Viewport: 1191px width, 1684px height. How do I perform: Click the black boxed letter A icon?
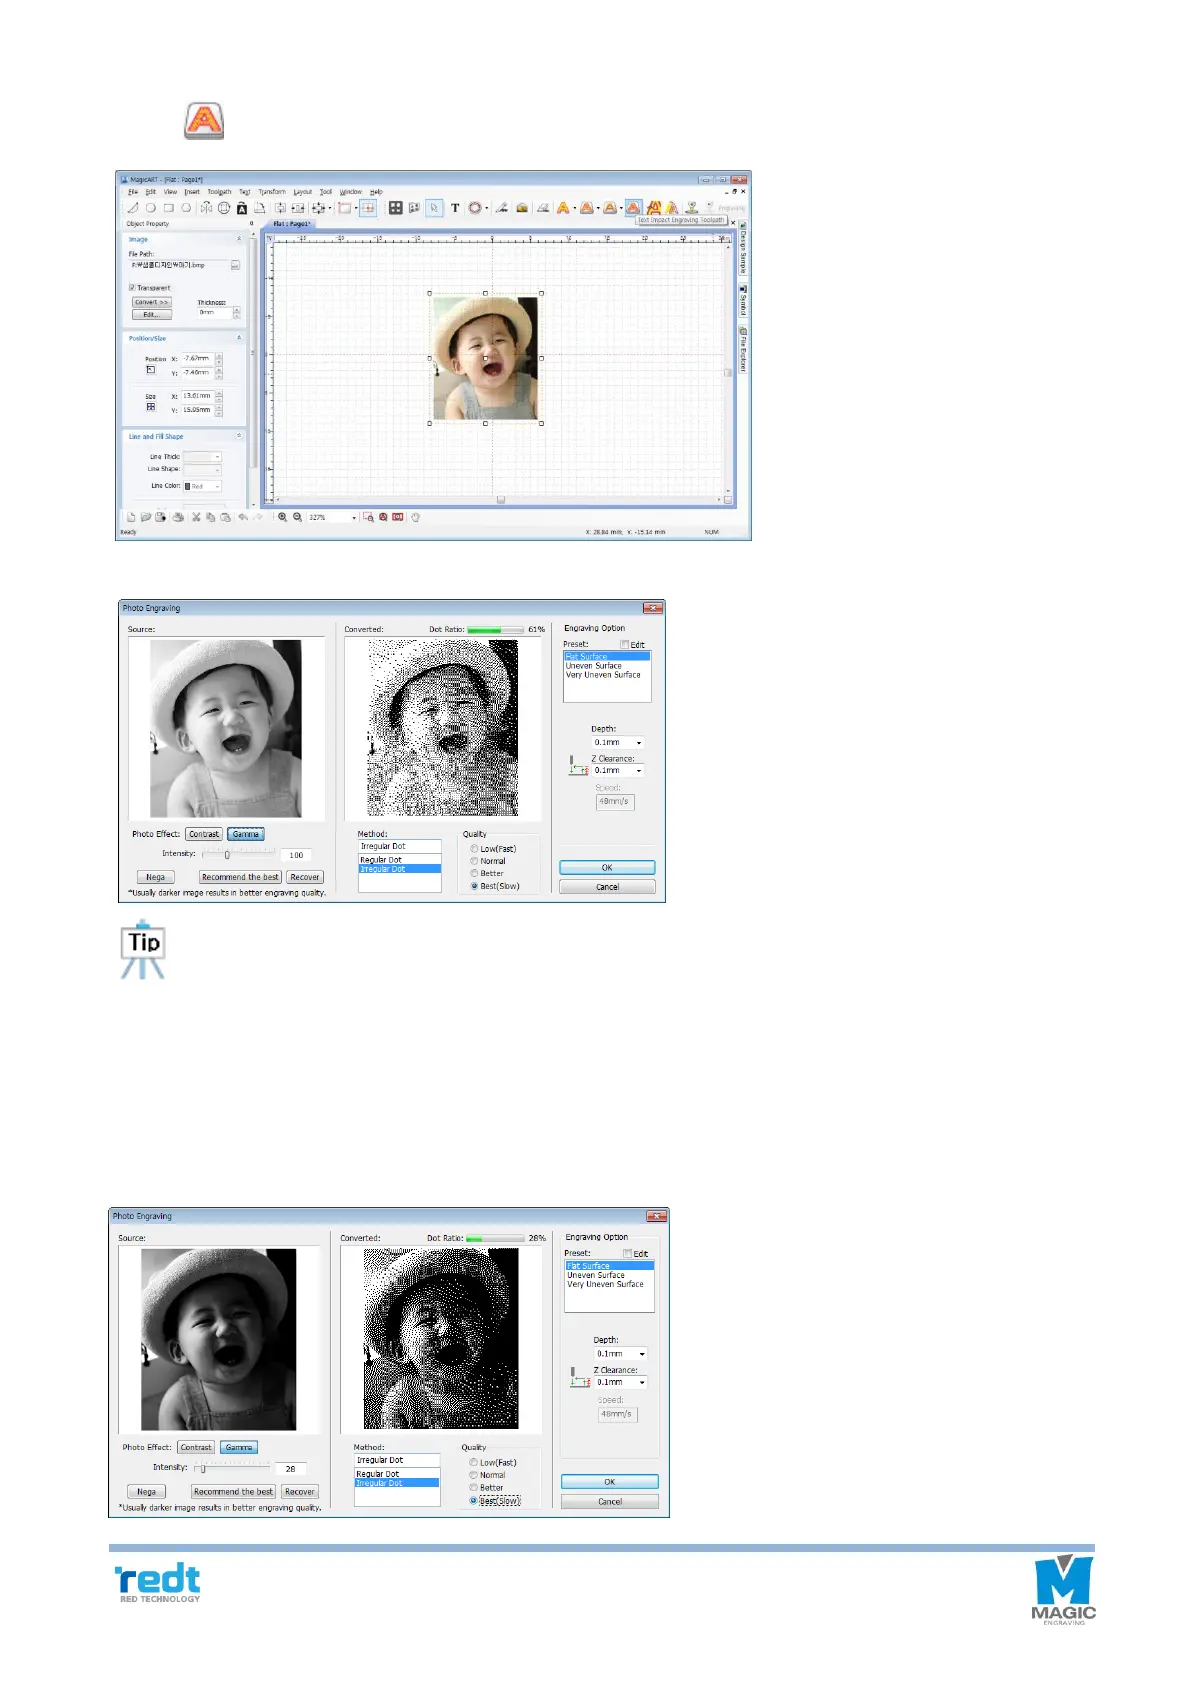(x=242, y=208)
